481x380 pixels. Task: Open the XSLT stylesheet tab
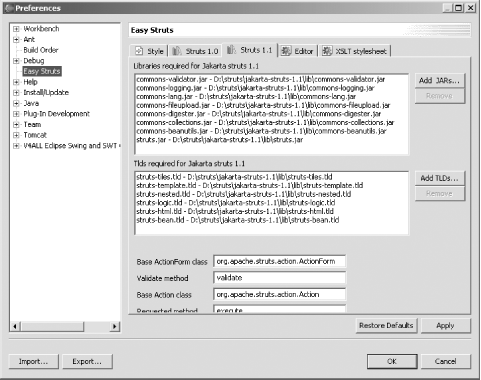click(x=354, y=51)
